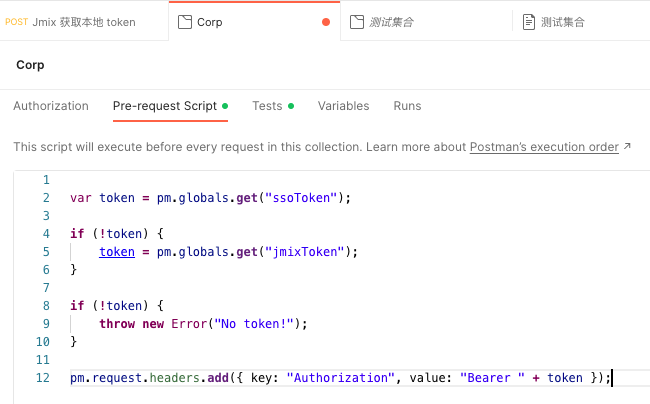Click the var keyword on line 2

(x=80, y=198)
